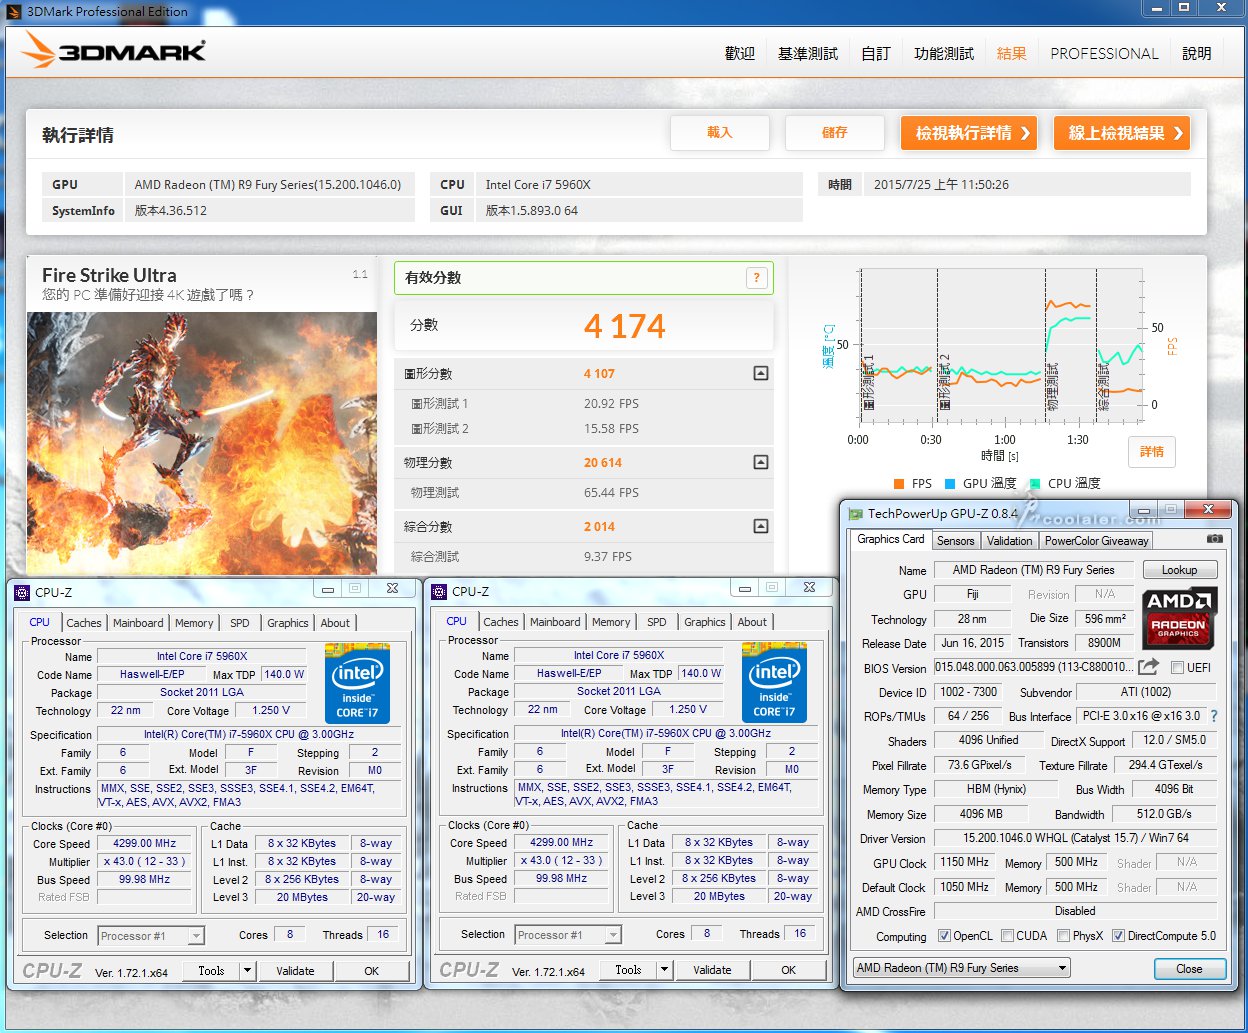Open Mainboard tab in right CPU-Z window
Image resolution: width=1248 pixels, height=1033 pixels.
click(x=555, y=622)
